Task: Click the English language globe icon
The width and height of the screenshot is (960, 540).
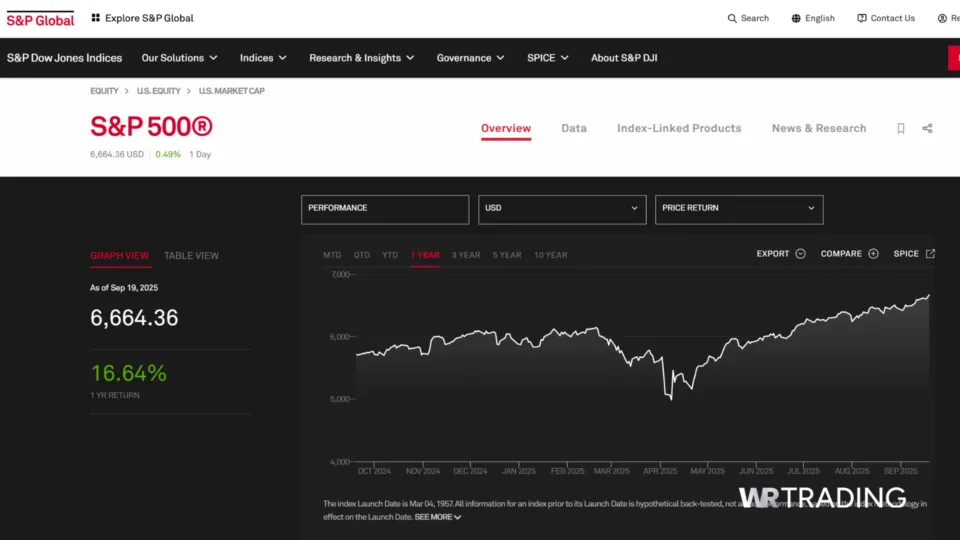Action: 796,18
